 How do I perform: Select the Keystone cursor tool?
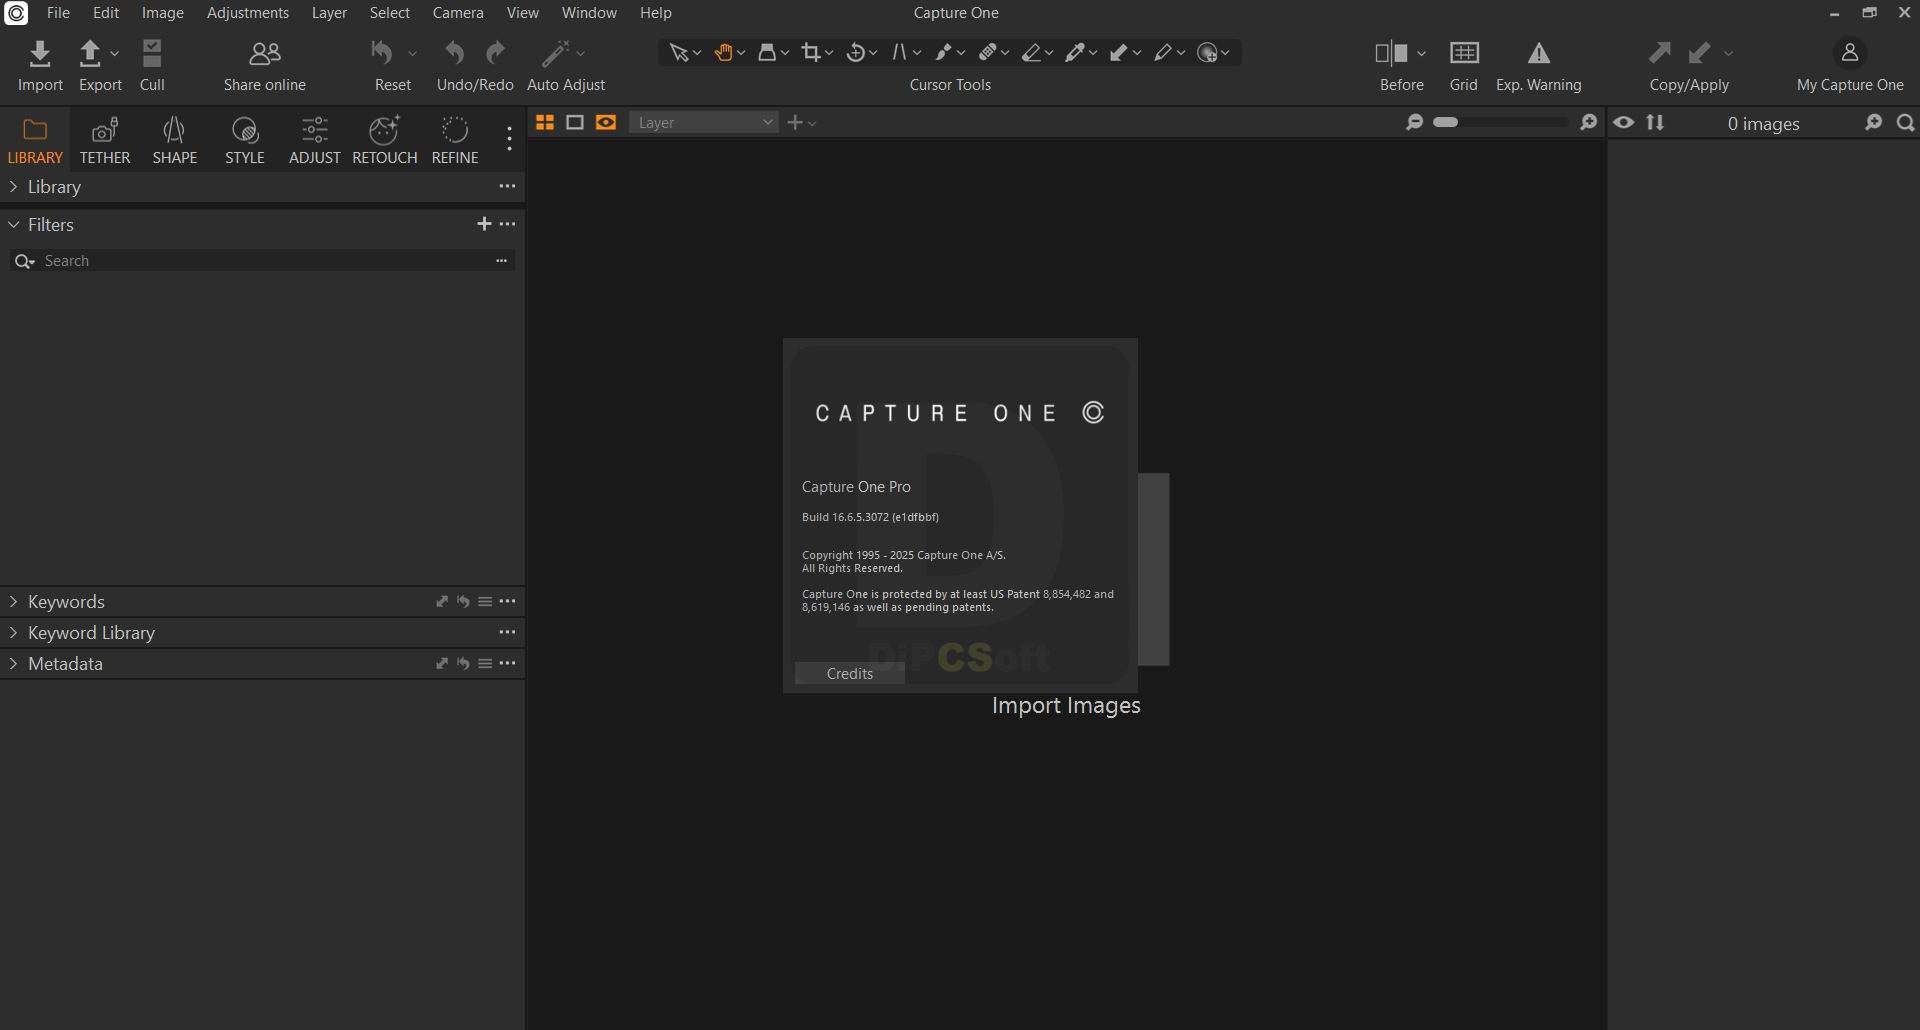(899, 53)
